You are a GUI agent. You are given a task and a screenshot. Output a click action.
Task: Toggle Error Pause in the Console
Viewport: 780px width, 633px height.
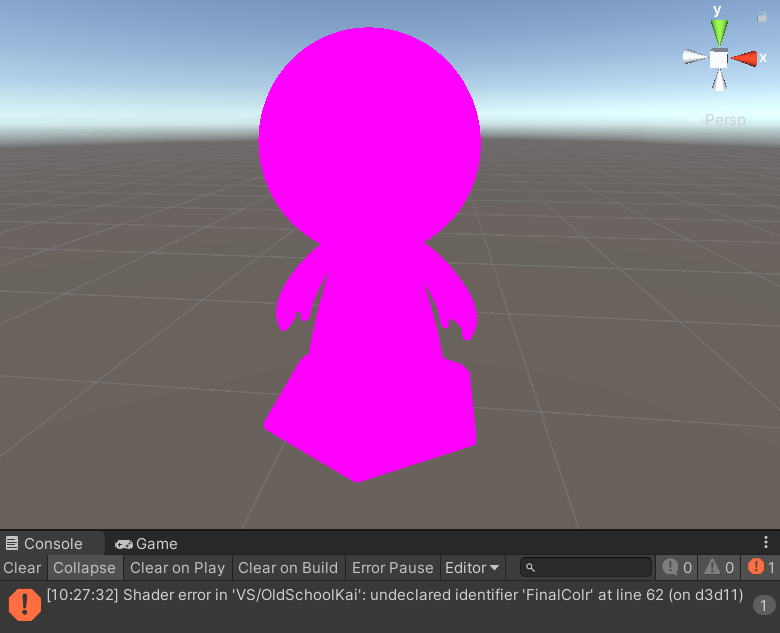[393, 568]
